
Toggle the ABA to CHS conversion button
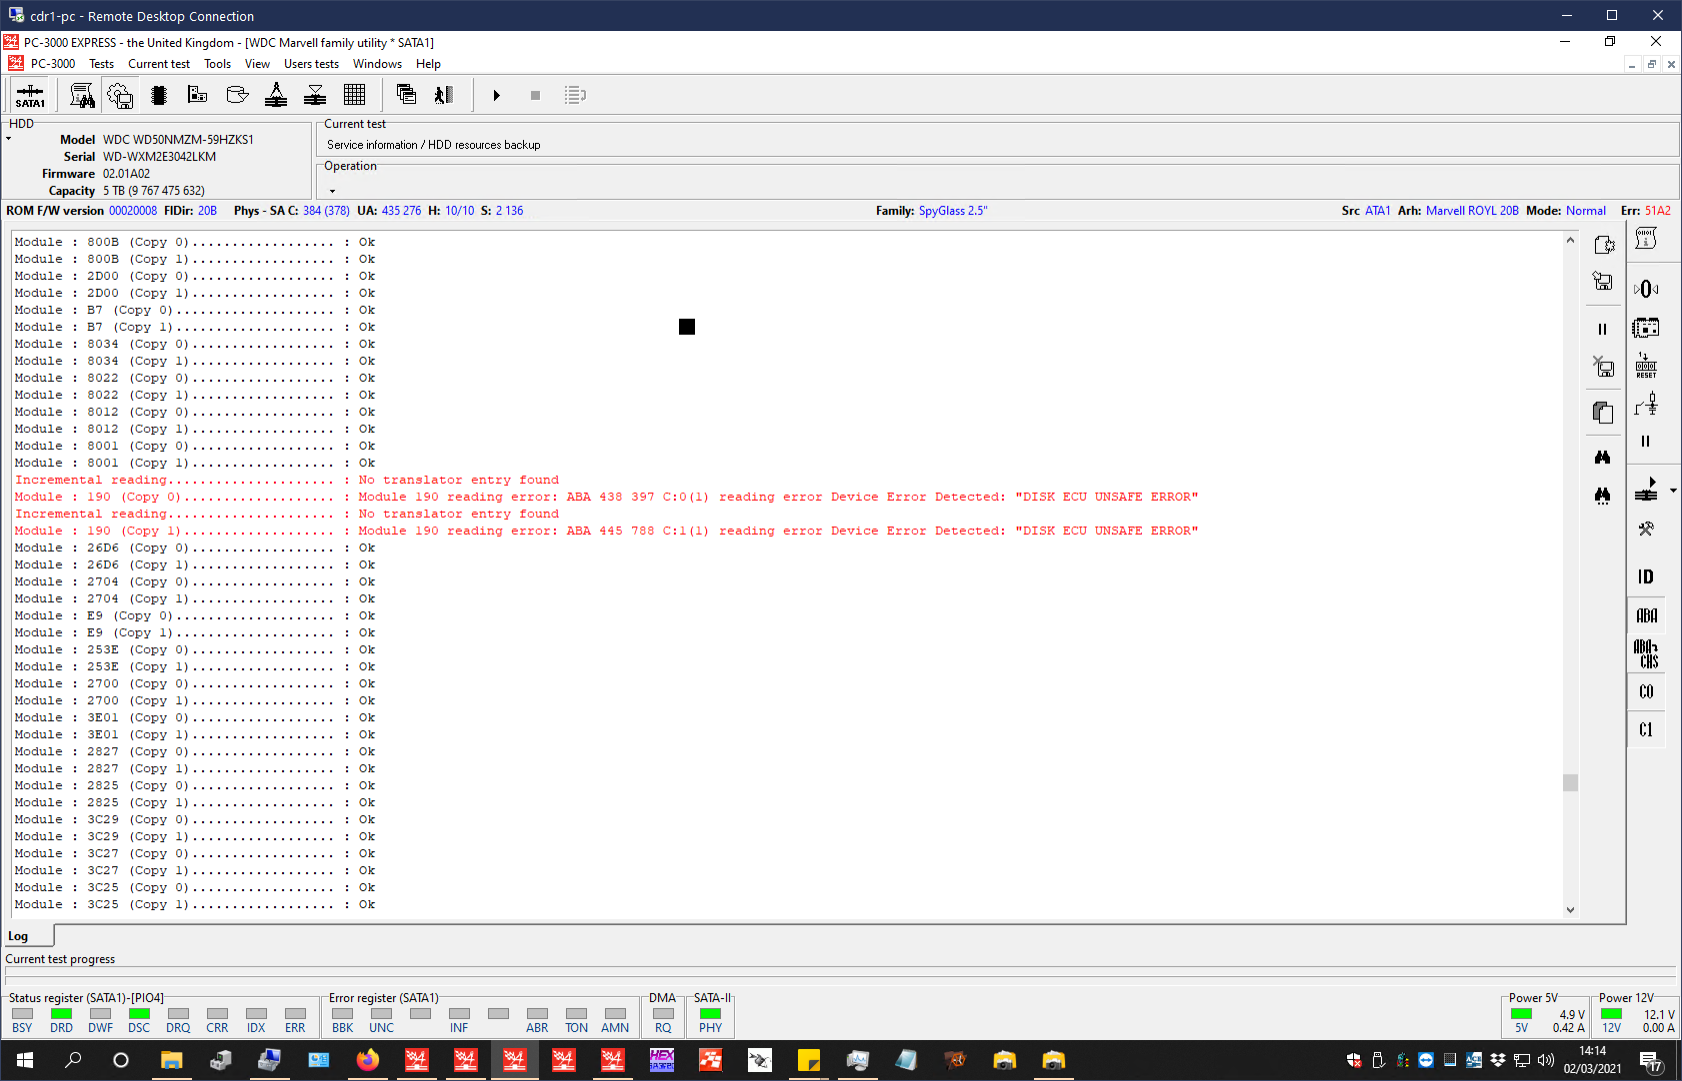1646,654
